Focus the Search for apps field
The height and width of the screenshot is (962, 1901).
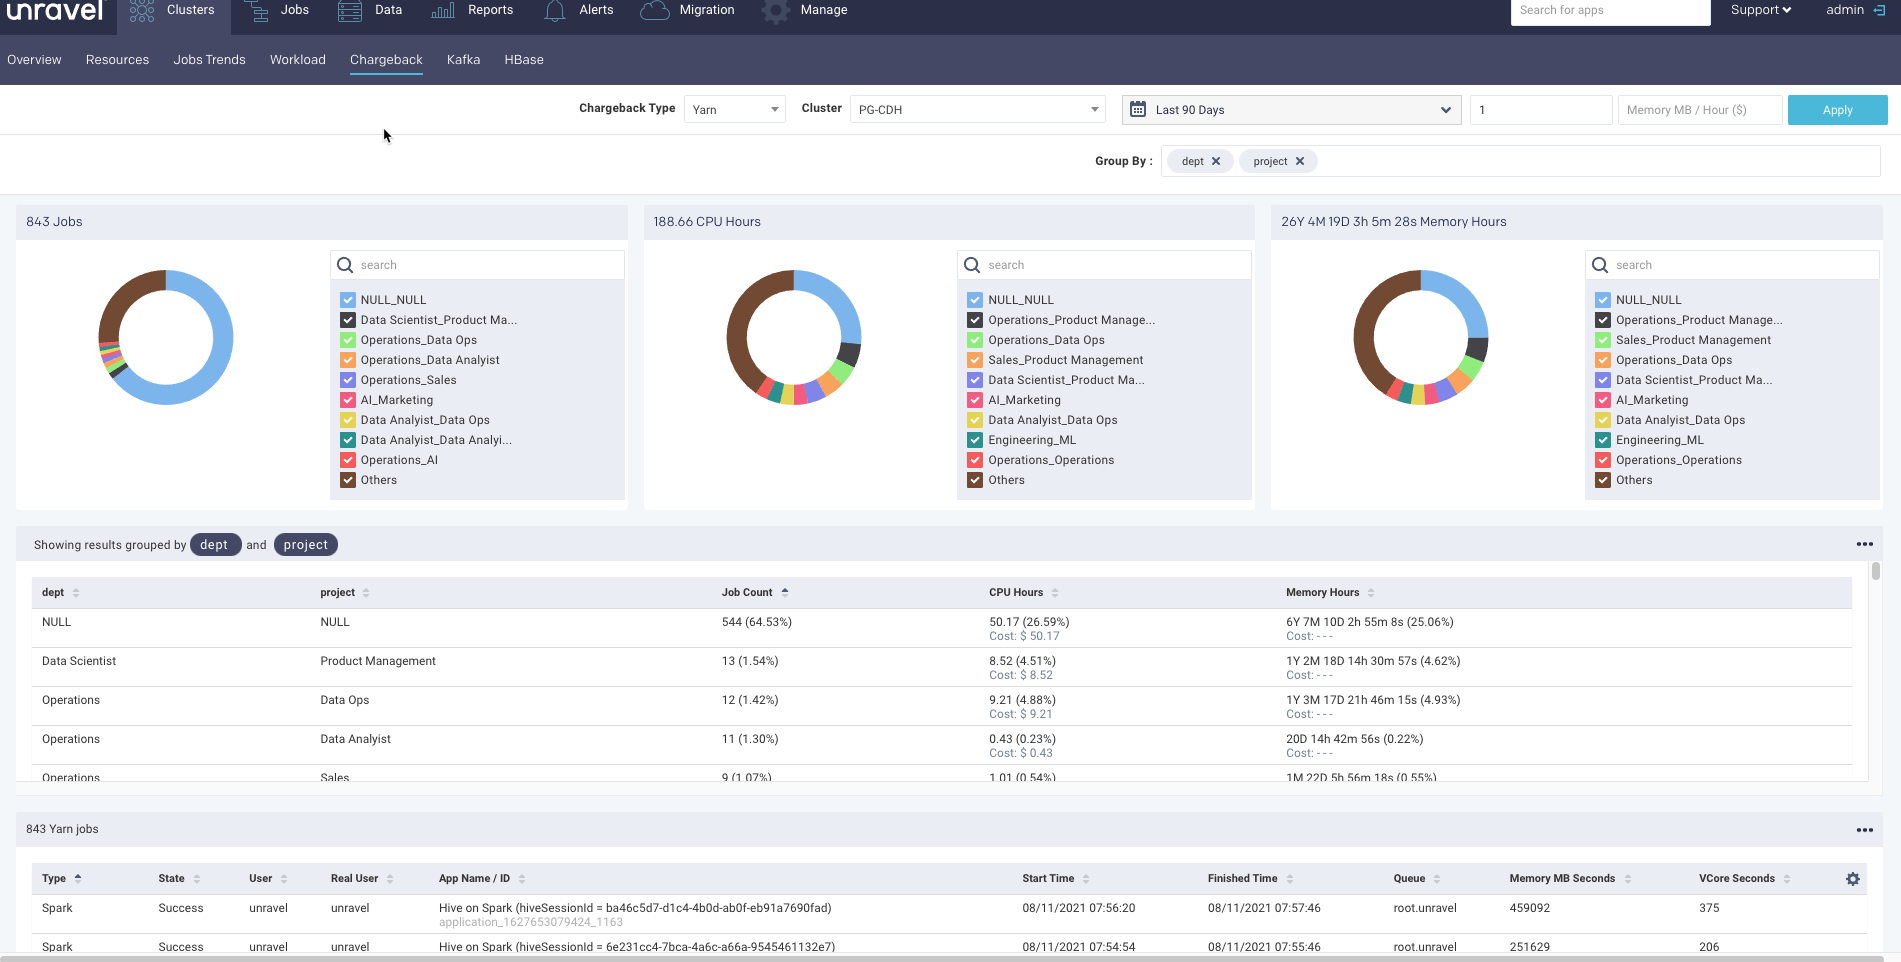(1610, 11)
